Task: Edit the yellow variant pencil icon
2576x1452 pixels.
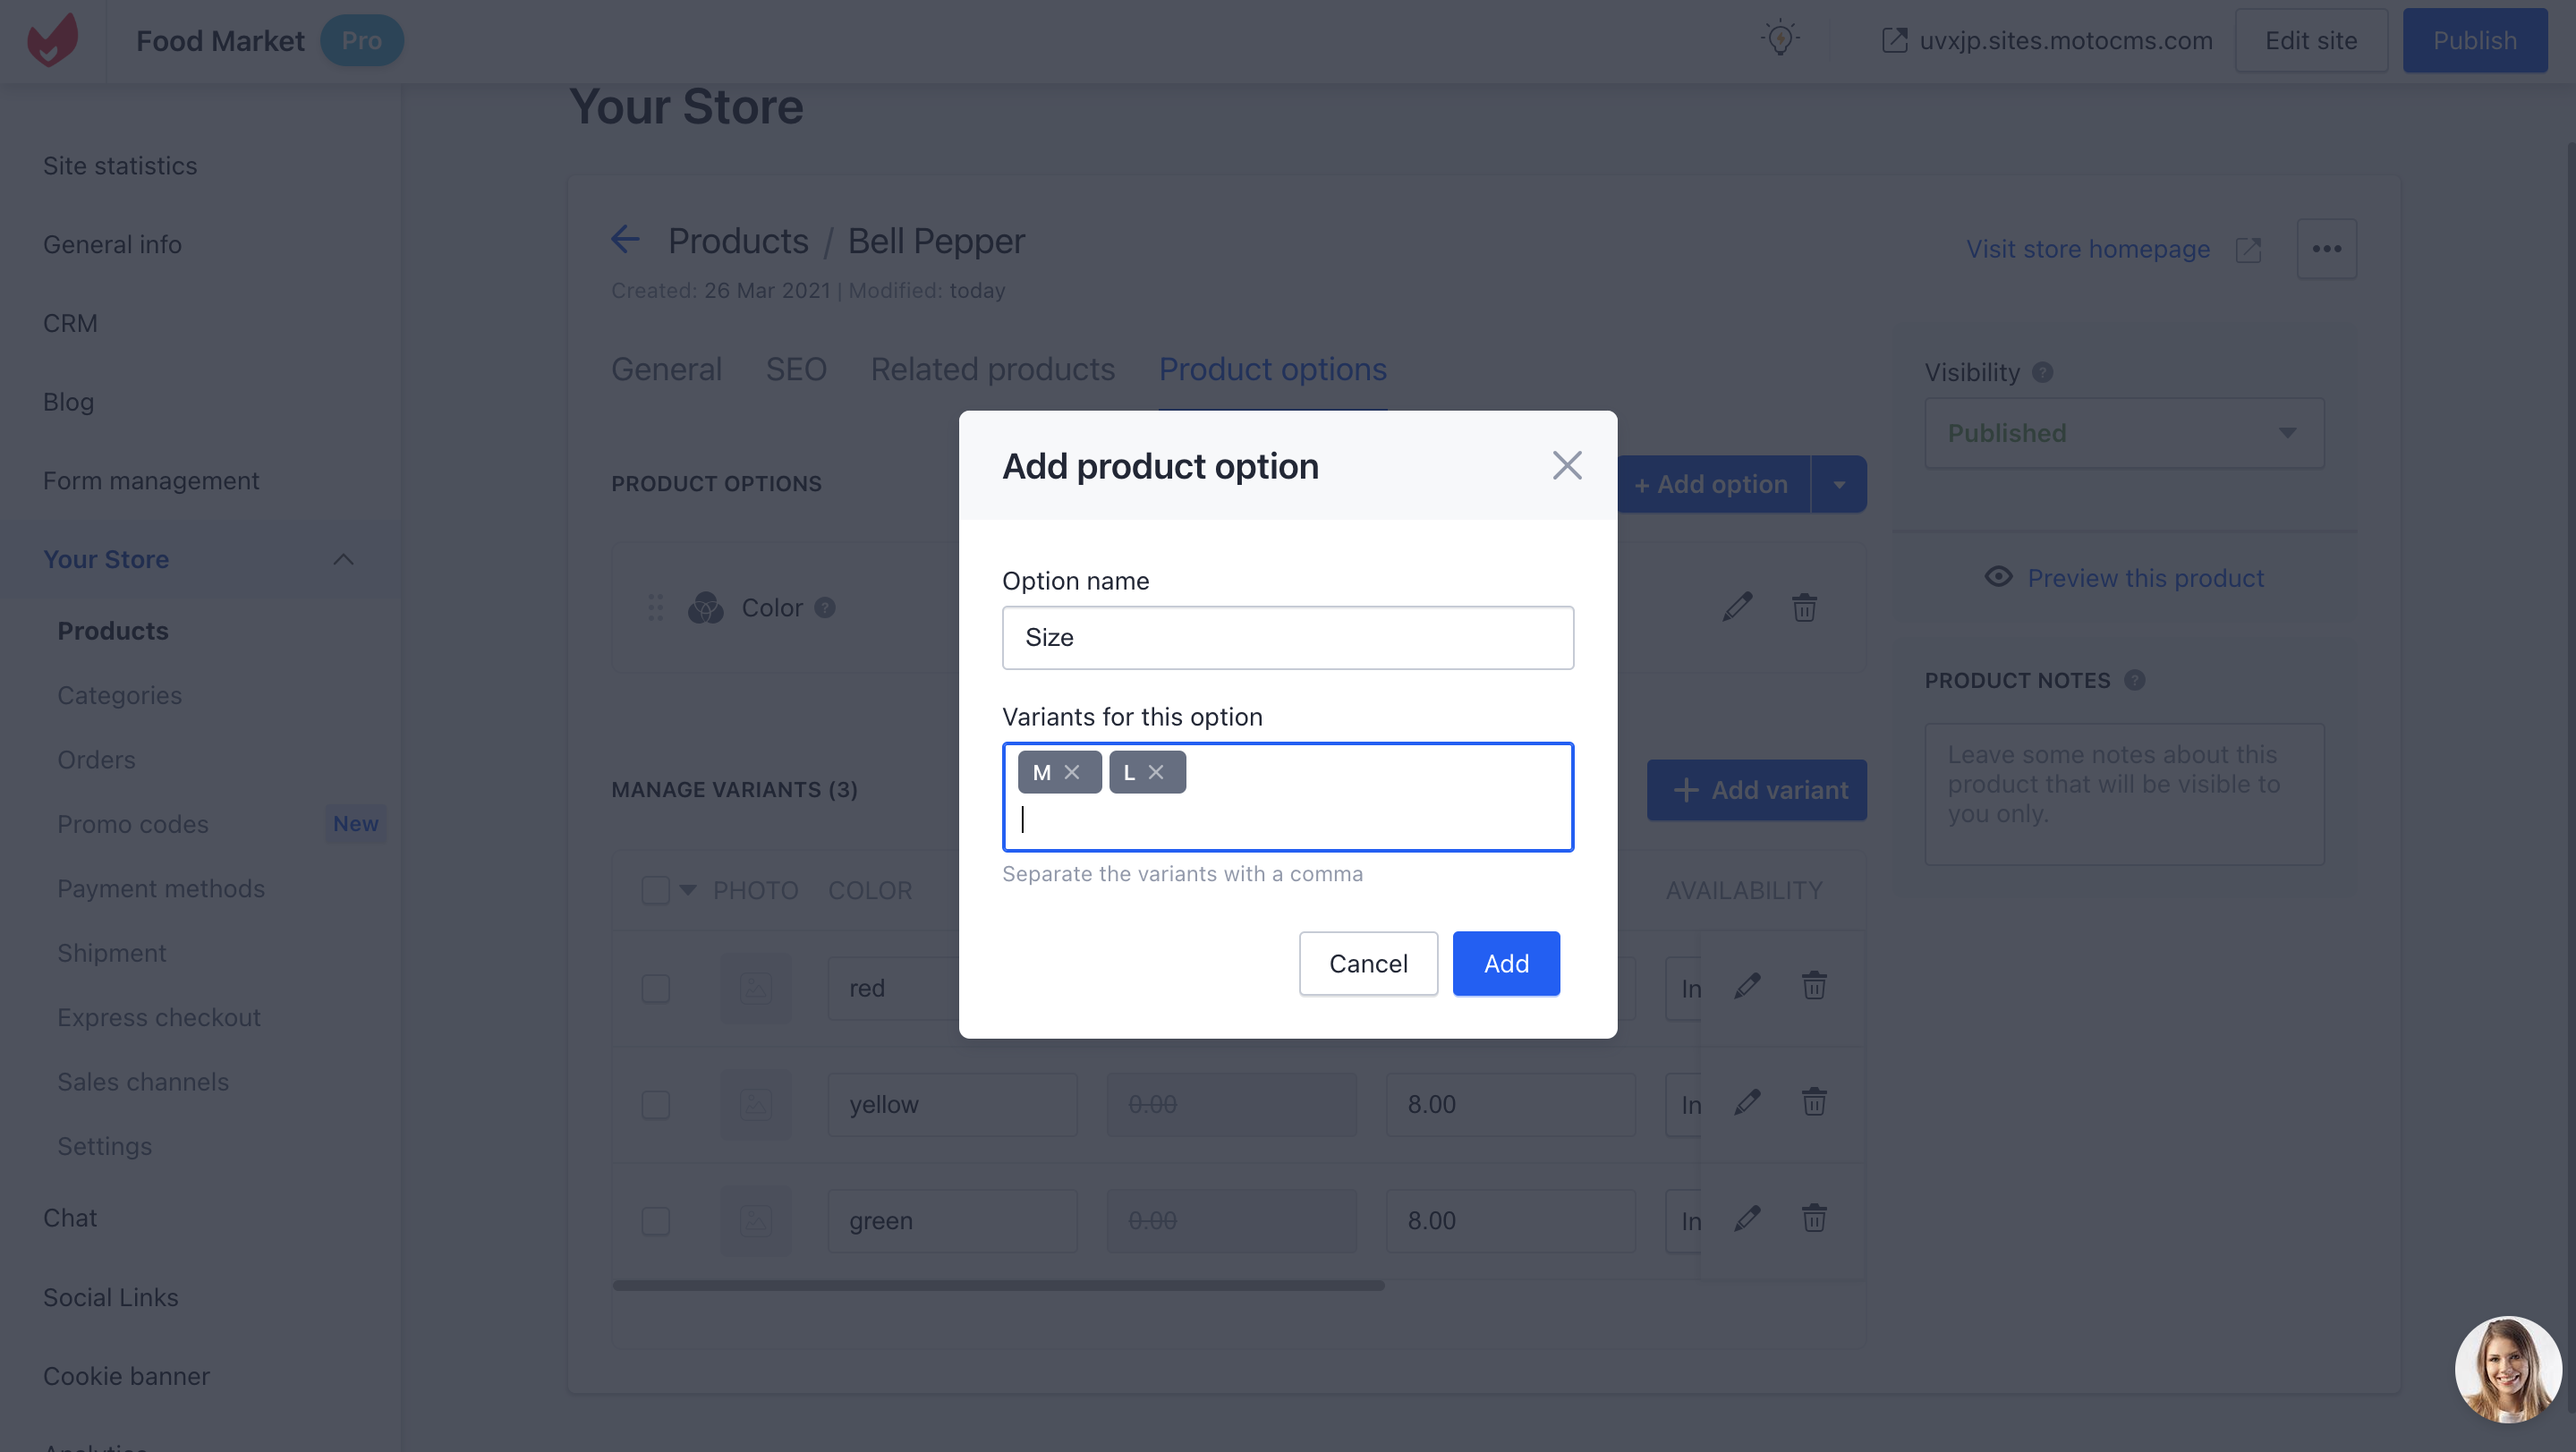Action: [x=1748, y=1102]
